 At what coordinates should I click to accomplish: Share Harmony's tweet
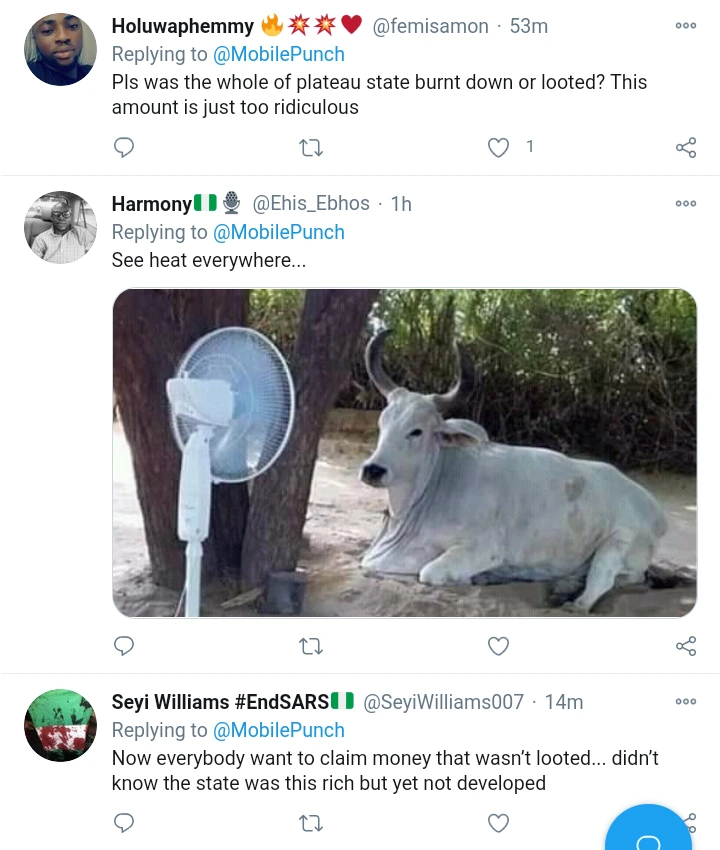click(686, 646)
